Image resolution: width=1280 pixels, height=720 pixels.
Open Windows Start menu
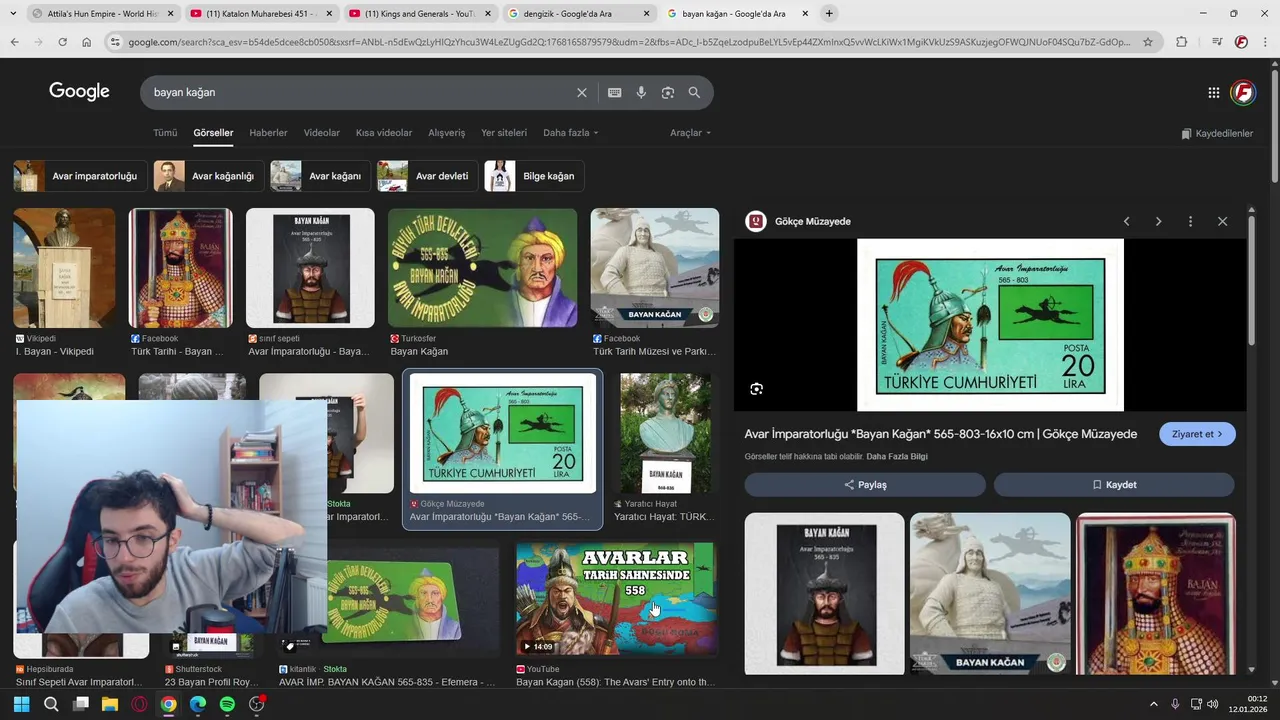point(21,704)
